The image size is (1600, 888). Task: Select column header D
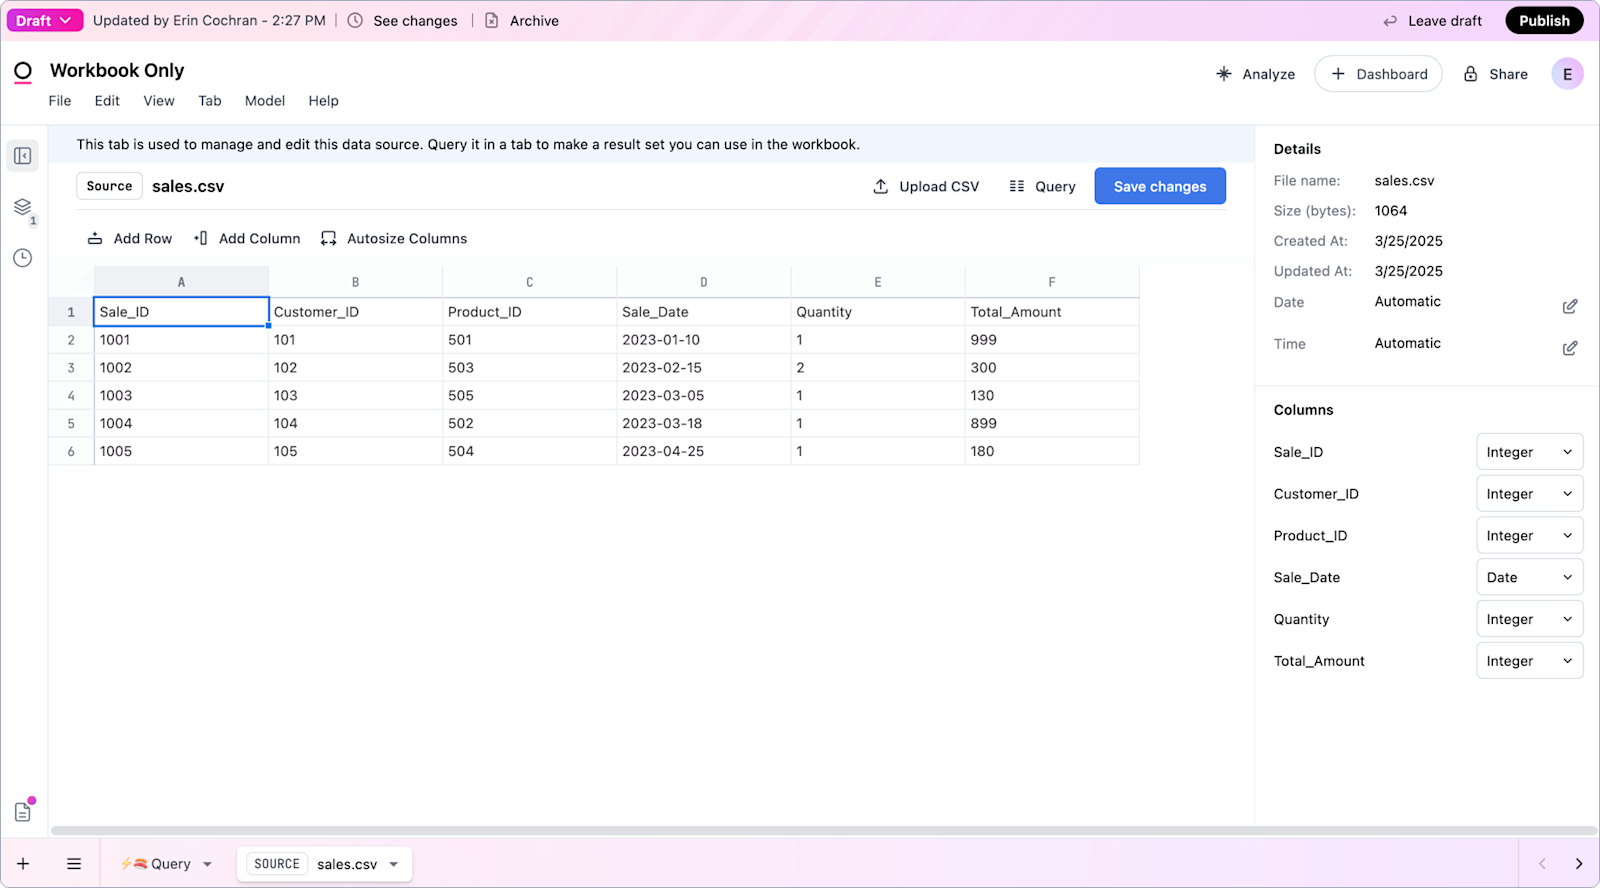[704, 282]
